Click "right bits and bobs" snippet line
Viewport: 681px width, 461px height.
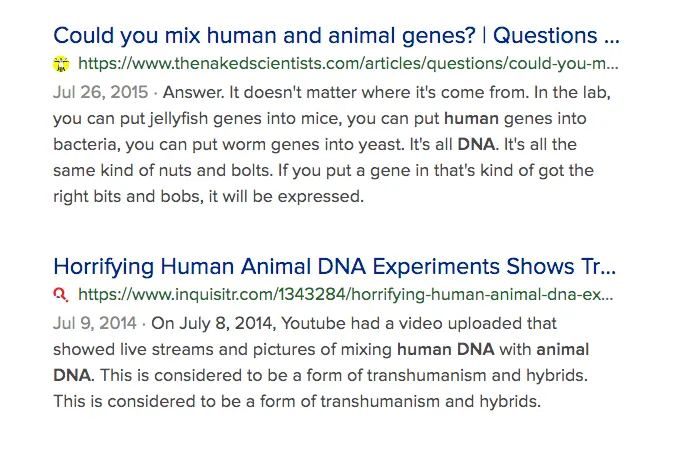pos(208,196)
